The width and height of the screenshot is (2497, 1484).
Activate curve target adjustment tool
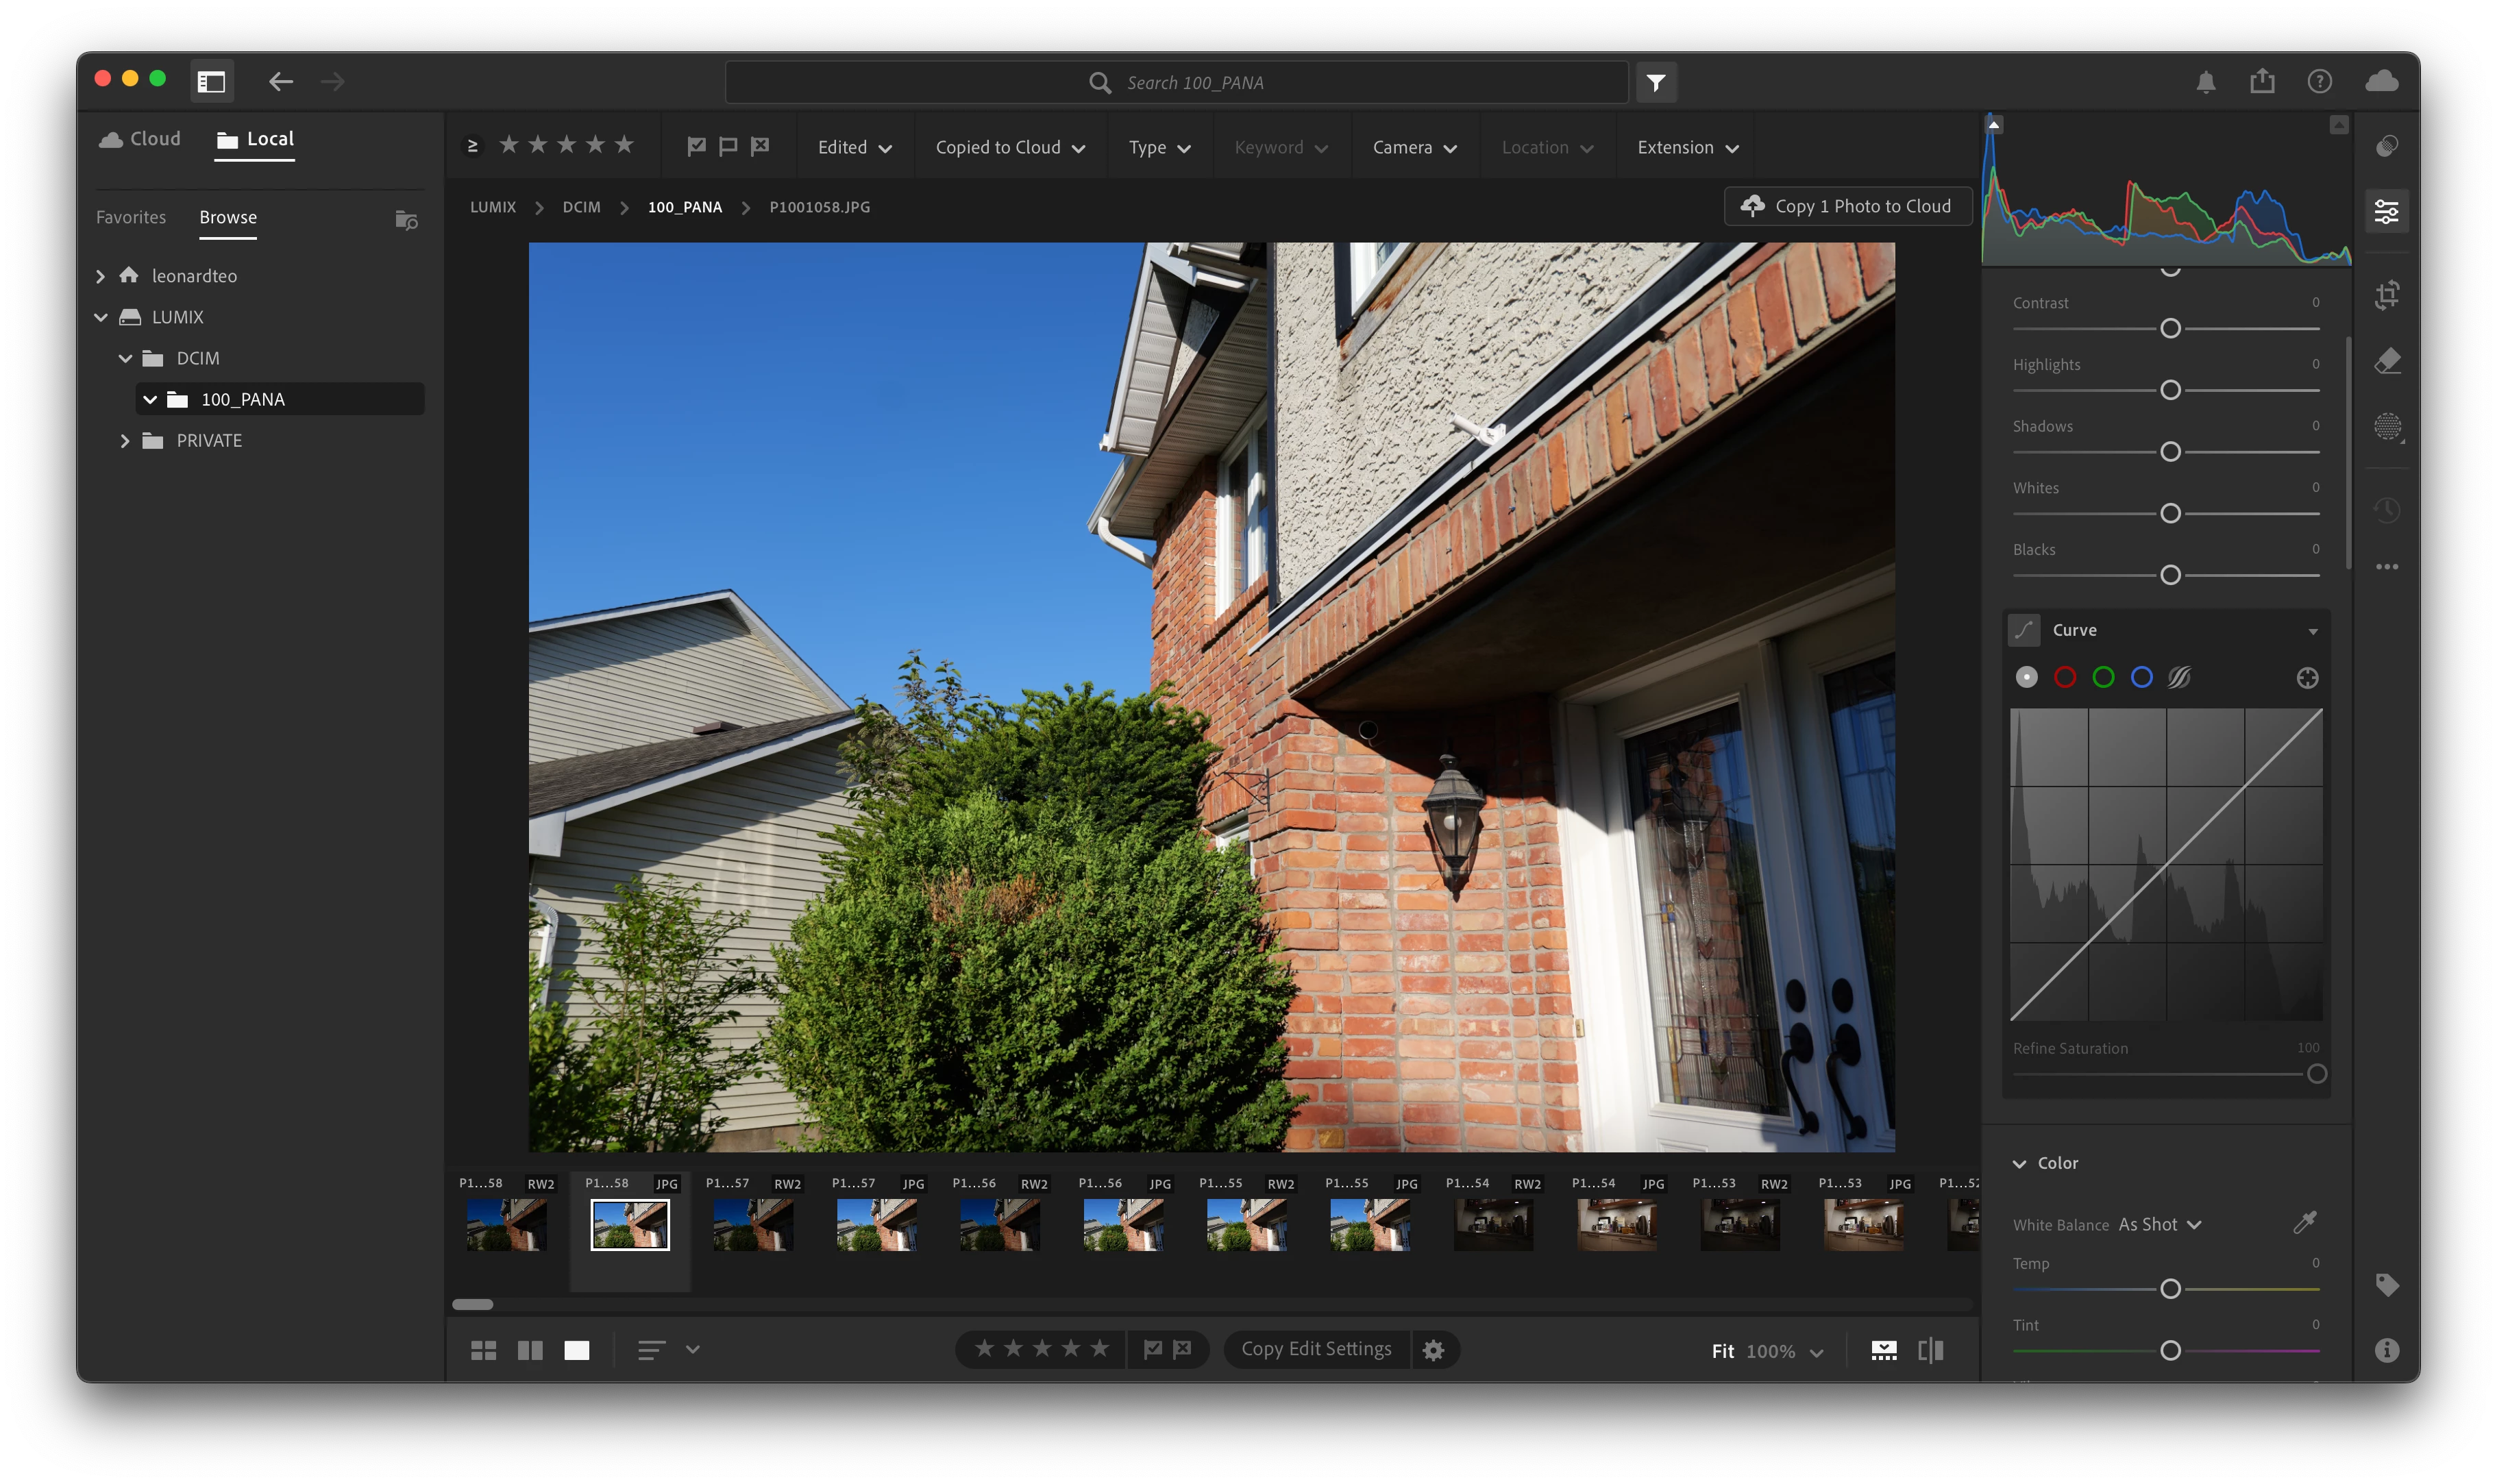tap(2307, 678)
